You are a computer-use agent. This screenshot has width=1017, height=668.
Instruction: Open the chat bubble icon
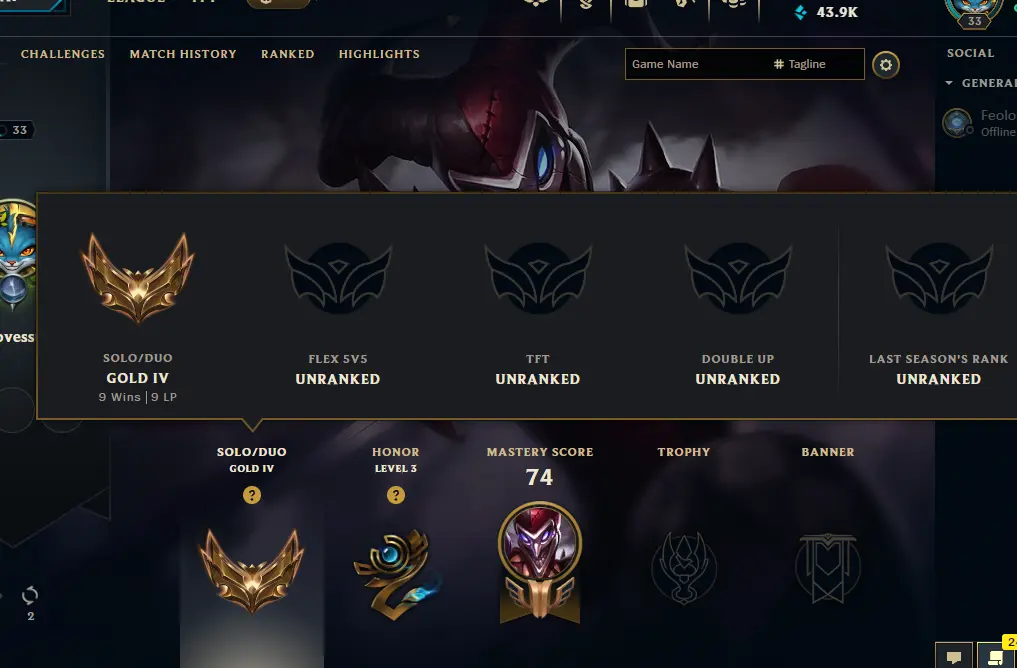pos(953,656)
